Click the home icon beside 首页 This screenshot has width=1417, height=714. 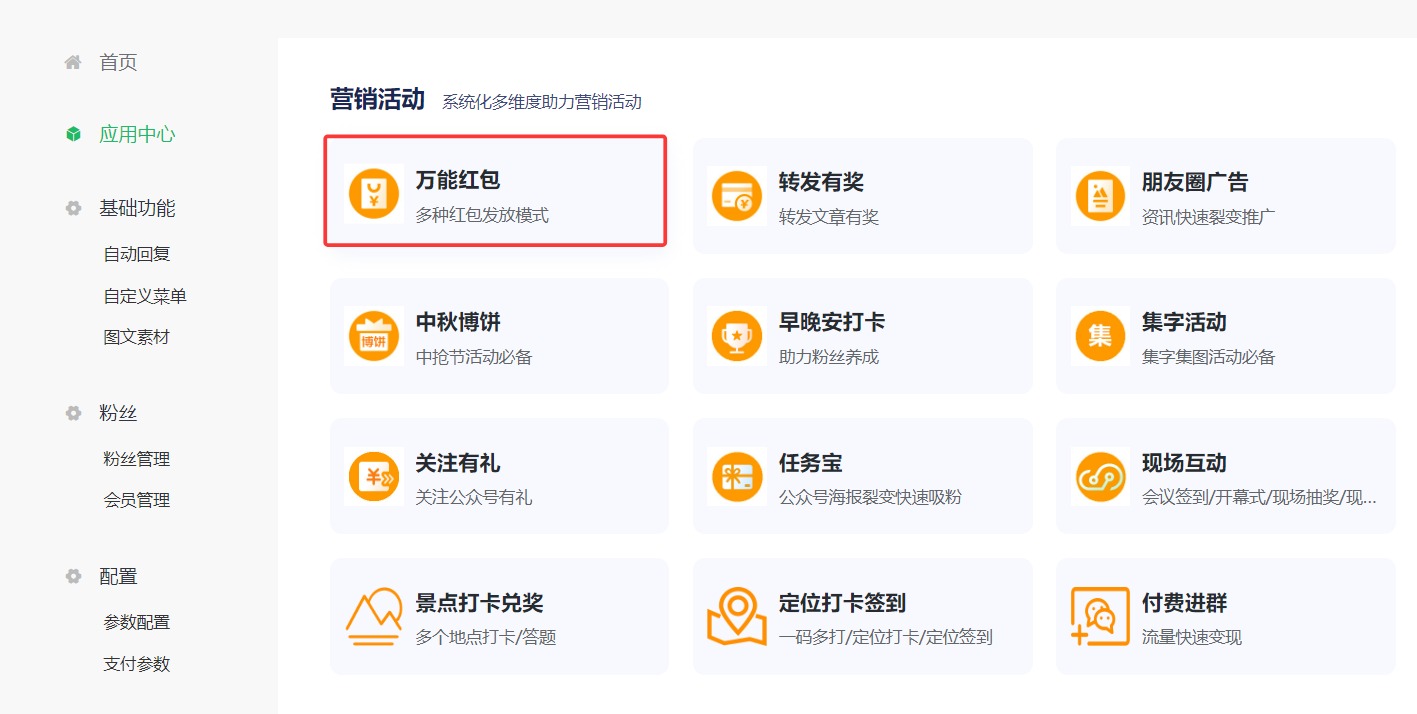(71, 62)
